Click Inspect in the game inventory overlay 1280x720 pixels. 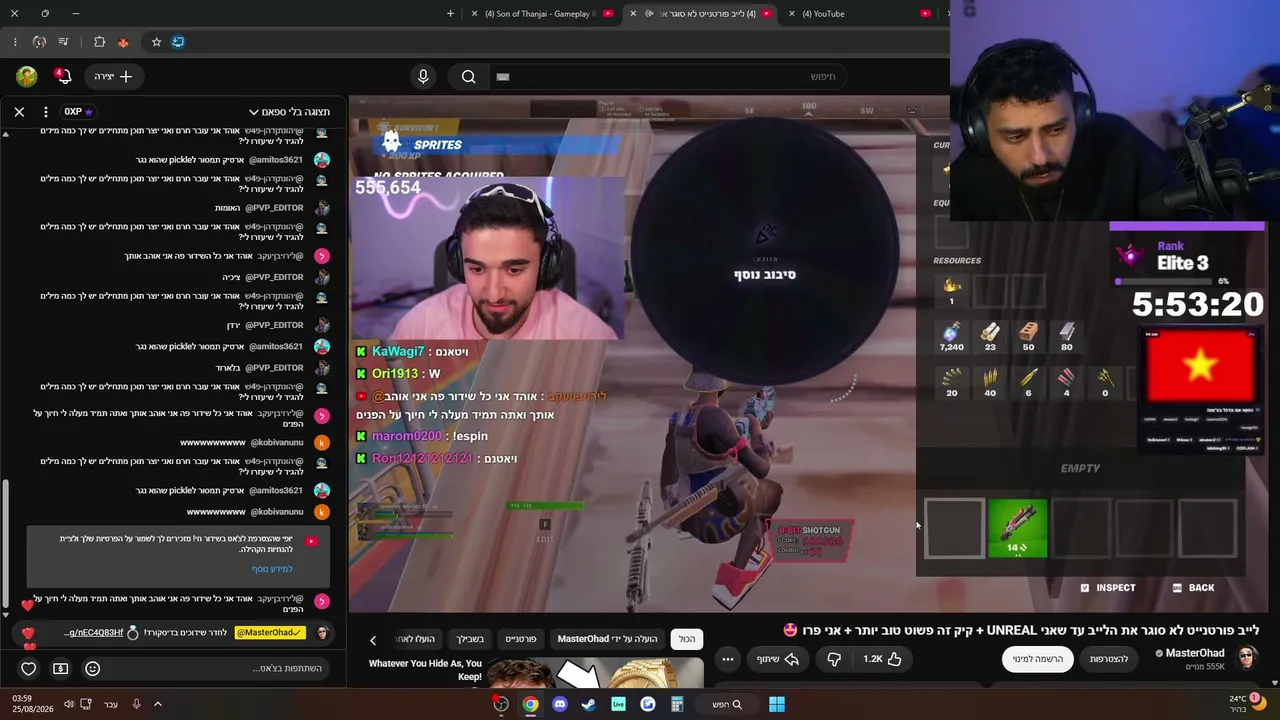click(x=1108, y=588)
